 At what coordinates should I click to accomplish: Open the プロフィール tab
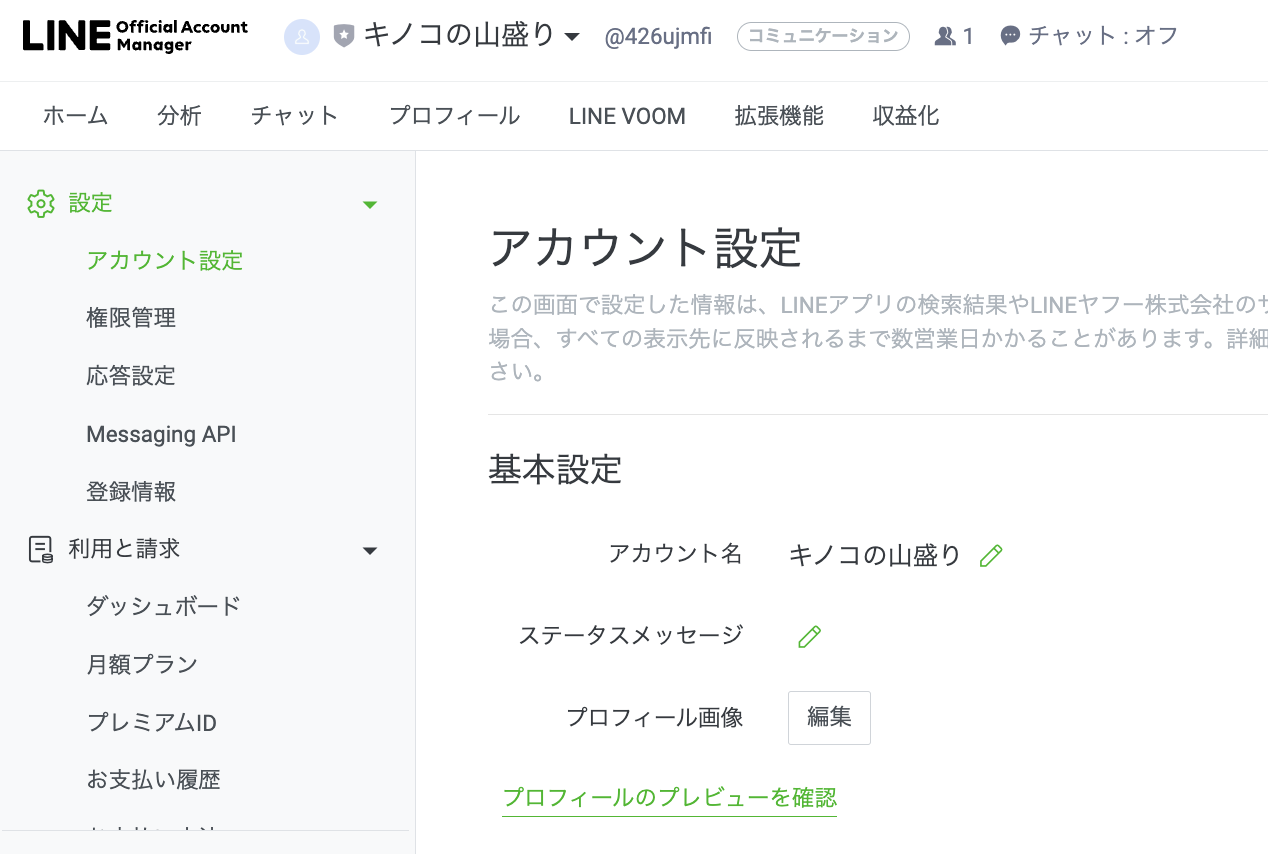point(454,116)
